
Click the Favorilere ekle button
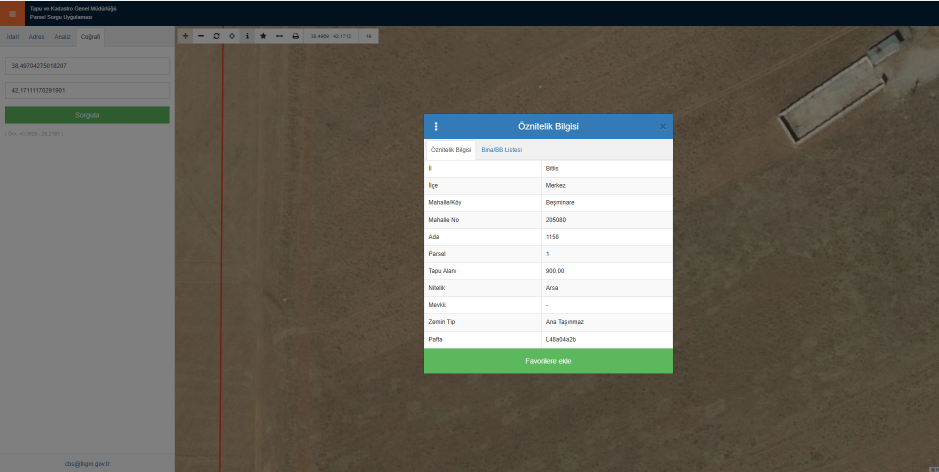click(549, 361)
